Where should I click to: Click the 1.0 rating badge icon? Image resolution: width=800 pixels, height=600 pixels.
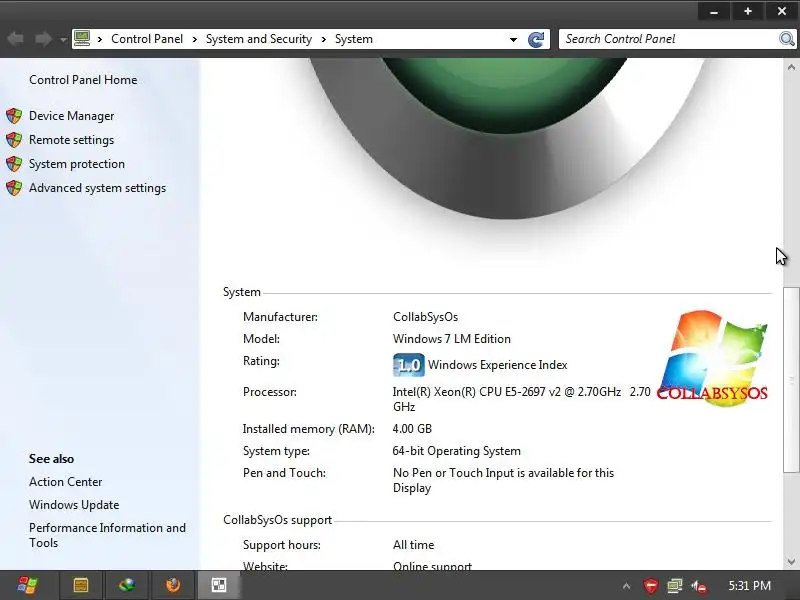click(x=409, y=365)
